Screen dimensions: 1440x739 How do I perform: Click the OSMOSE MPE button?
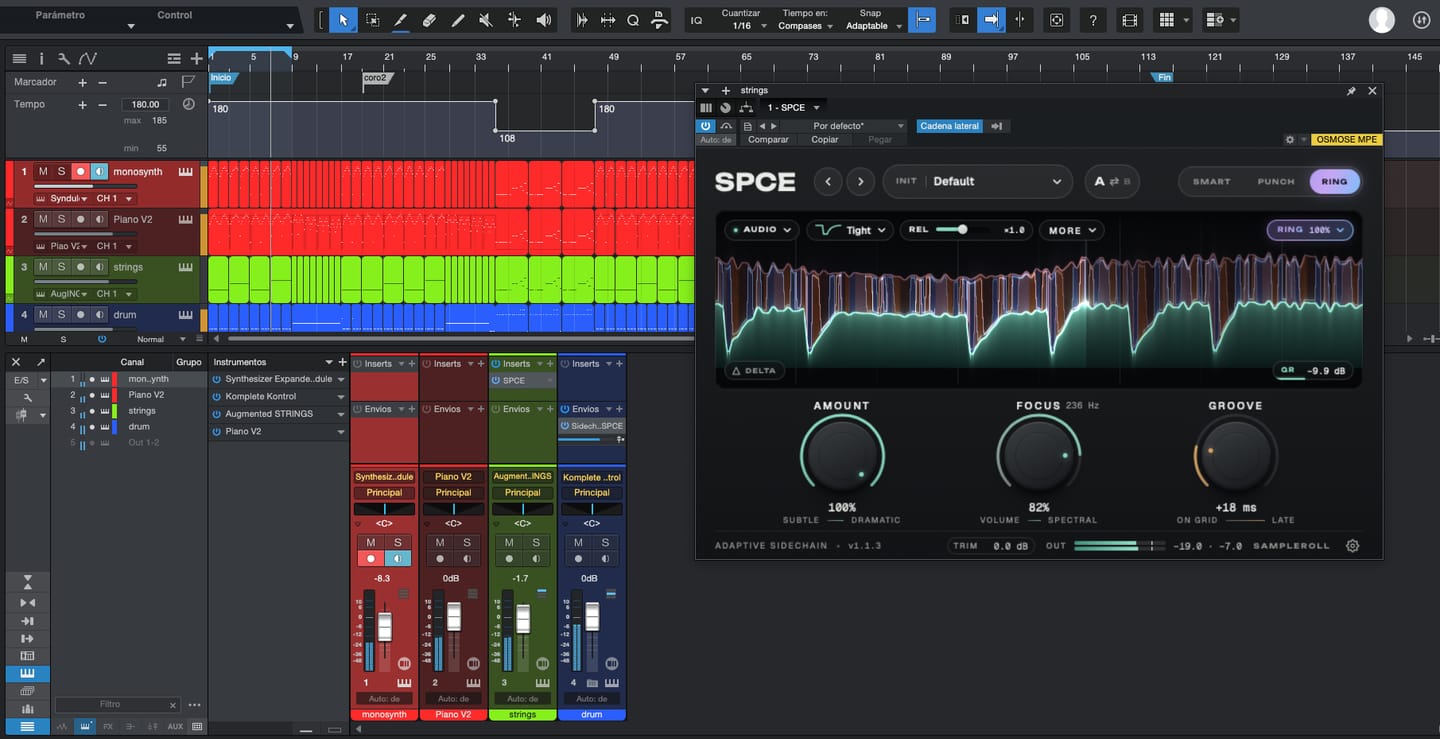click(x=1348, y=139)
